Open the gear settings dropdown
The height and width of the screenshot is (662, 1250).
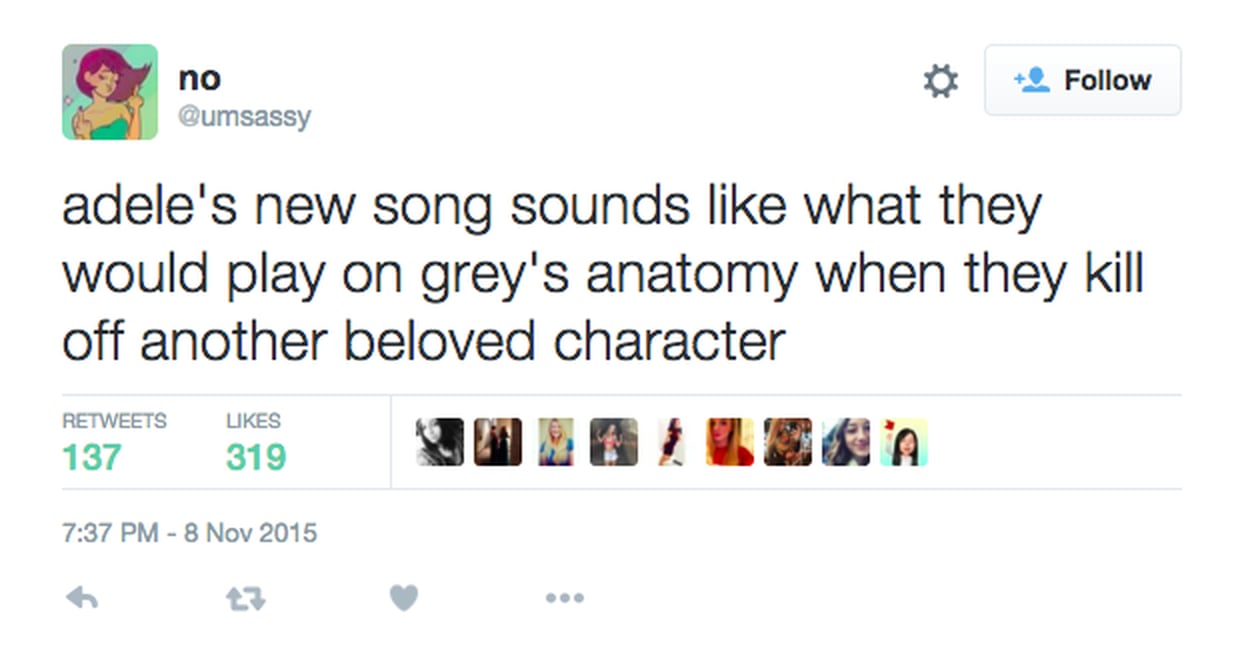940,81
